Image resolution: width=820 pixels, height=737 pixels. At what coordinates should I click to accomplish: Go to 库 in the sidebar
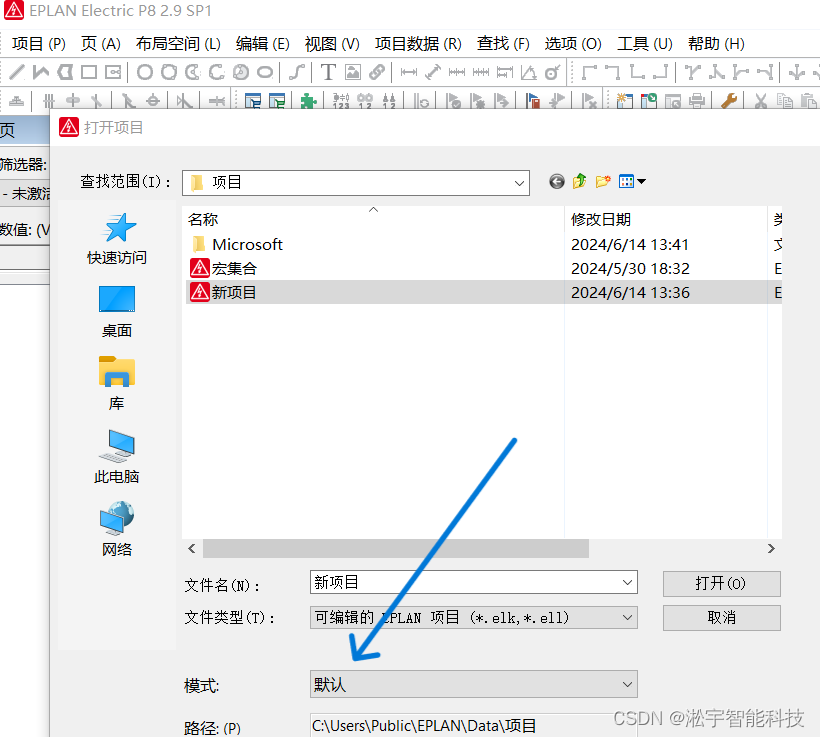(117, 384)
